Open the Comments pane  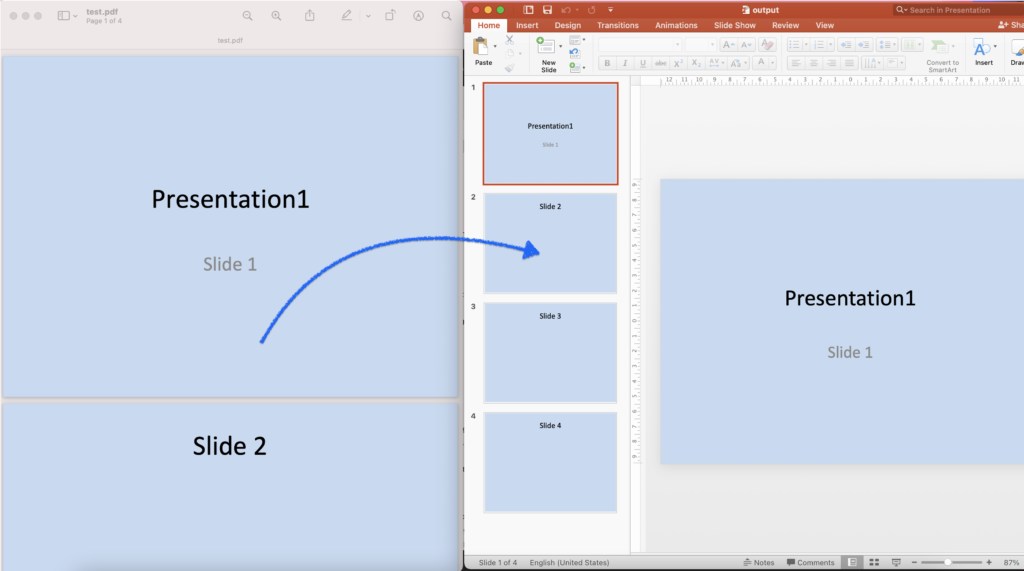point(811,563)
